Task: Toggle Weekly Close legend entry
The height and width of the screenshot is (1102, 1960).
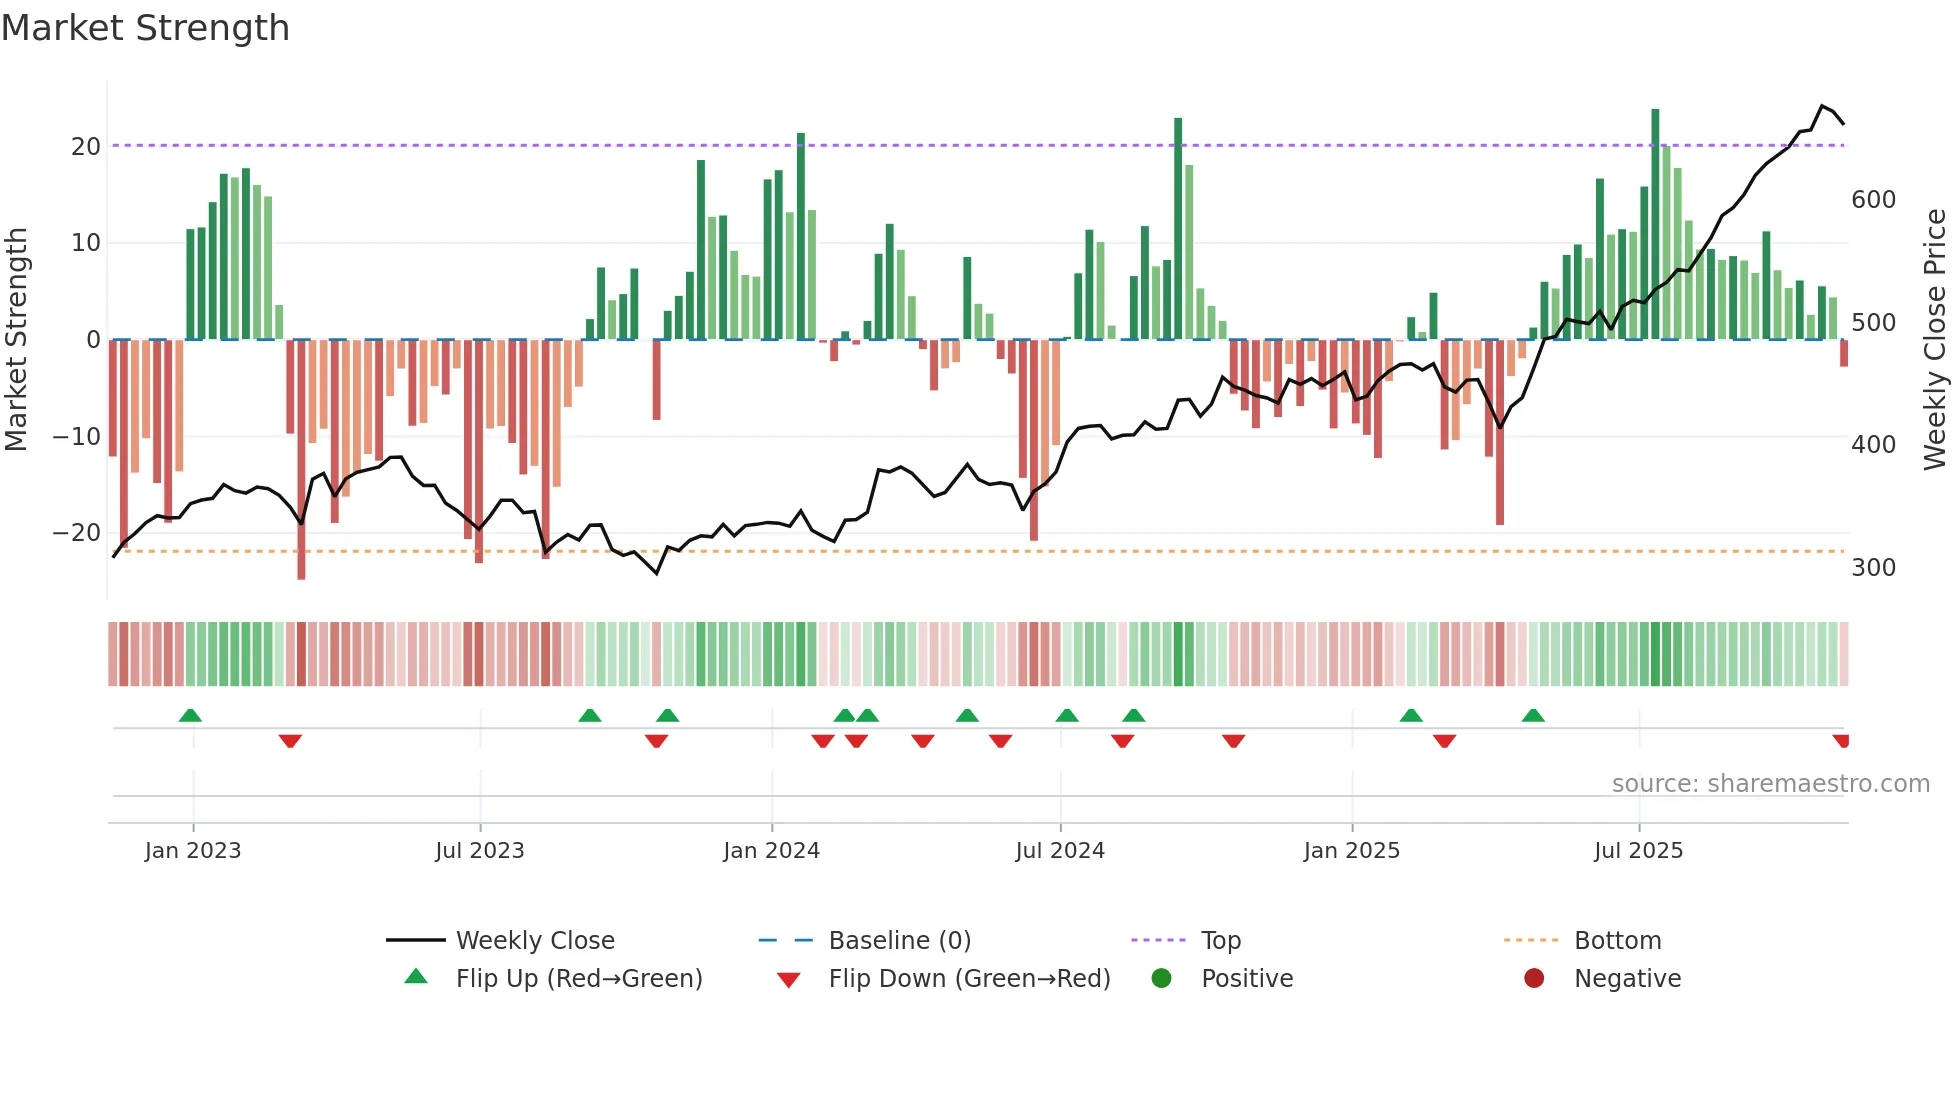Action: click(x=534, y=941)
